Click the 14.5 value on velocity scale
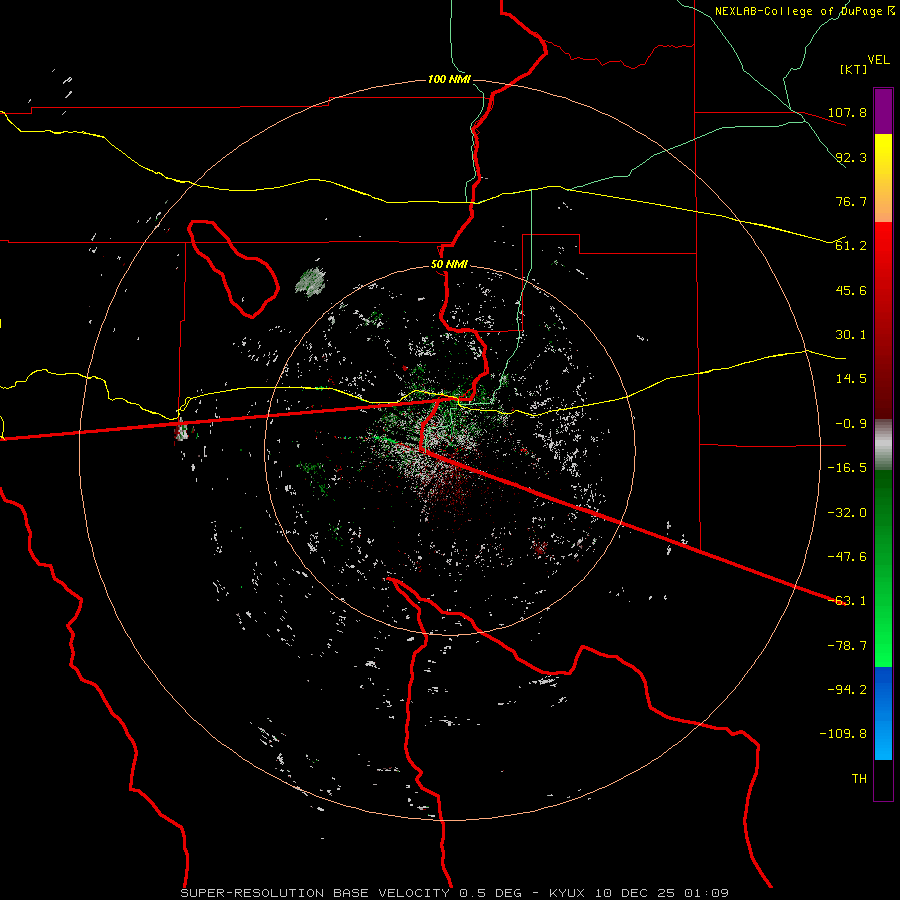The image size is (900, 900). (x=851, y=379)
